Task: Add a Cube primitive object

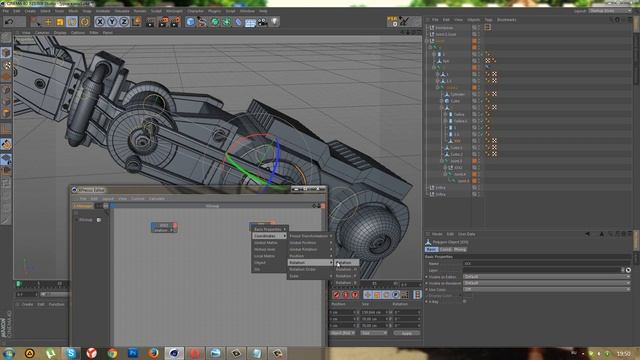Action: [x=190, y=22]
